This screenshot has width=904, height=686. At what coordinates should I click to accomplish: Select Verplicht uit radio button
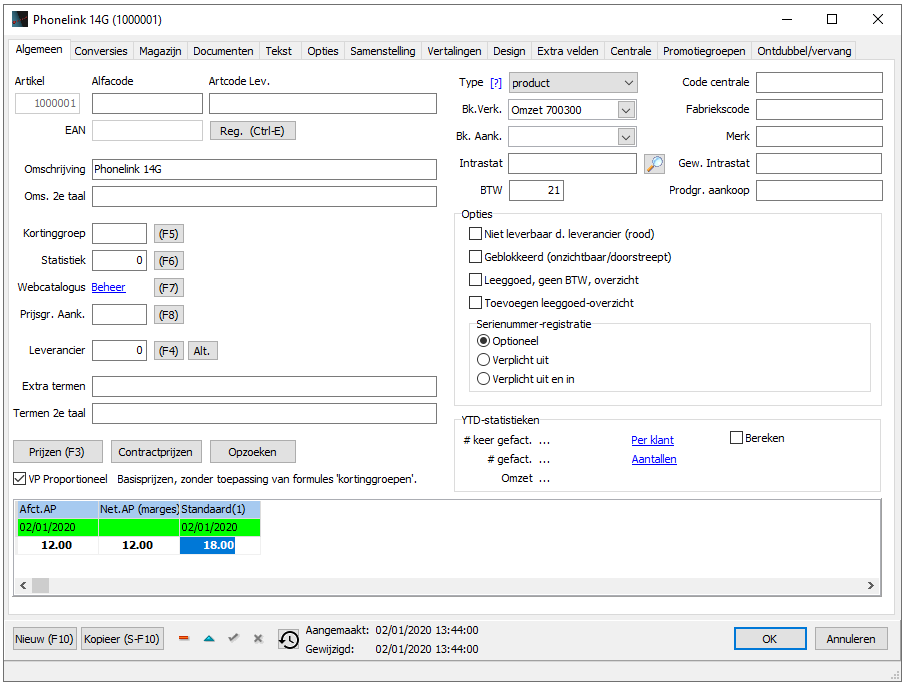coord(484,360)
